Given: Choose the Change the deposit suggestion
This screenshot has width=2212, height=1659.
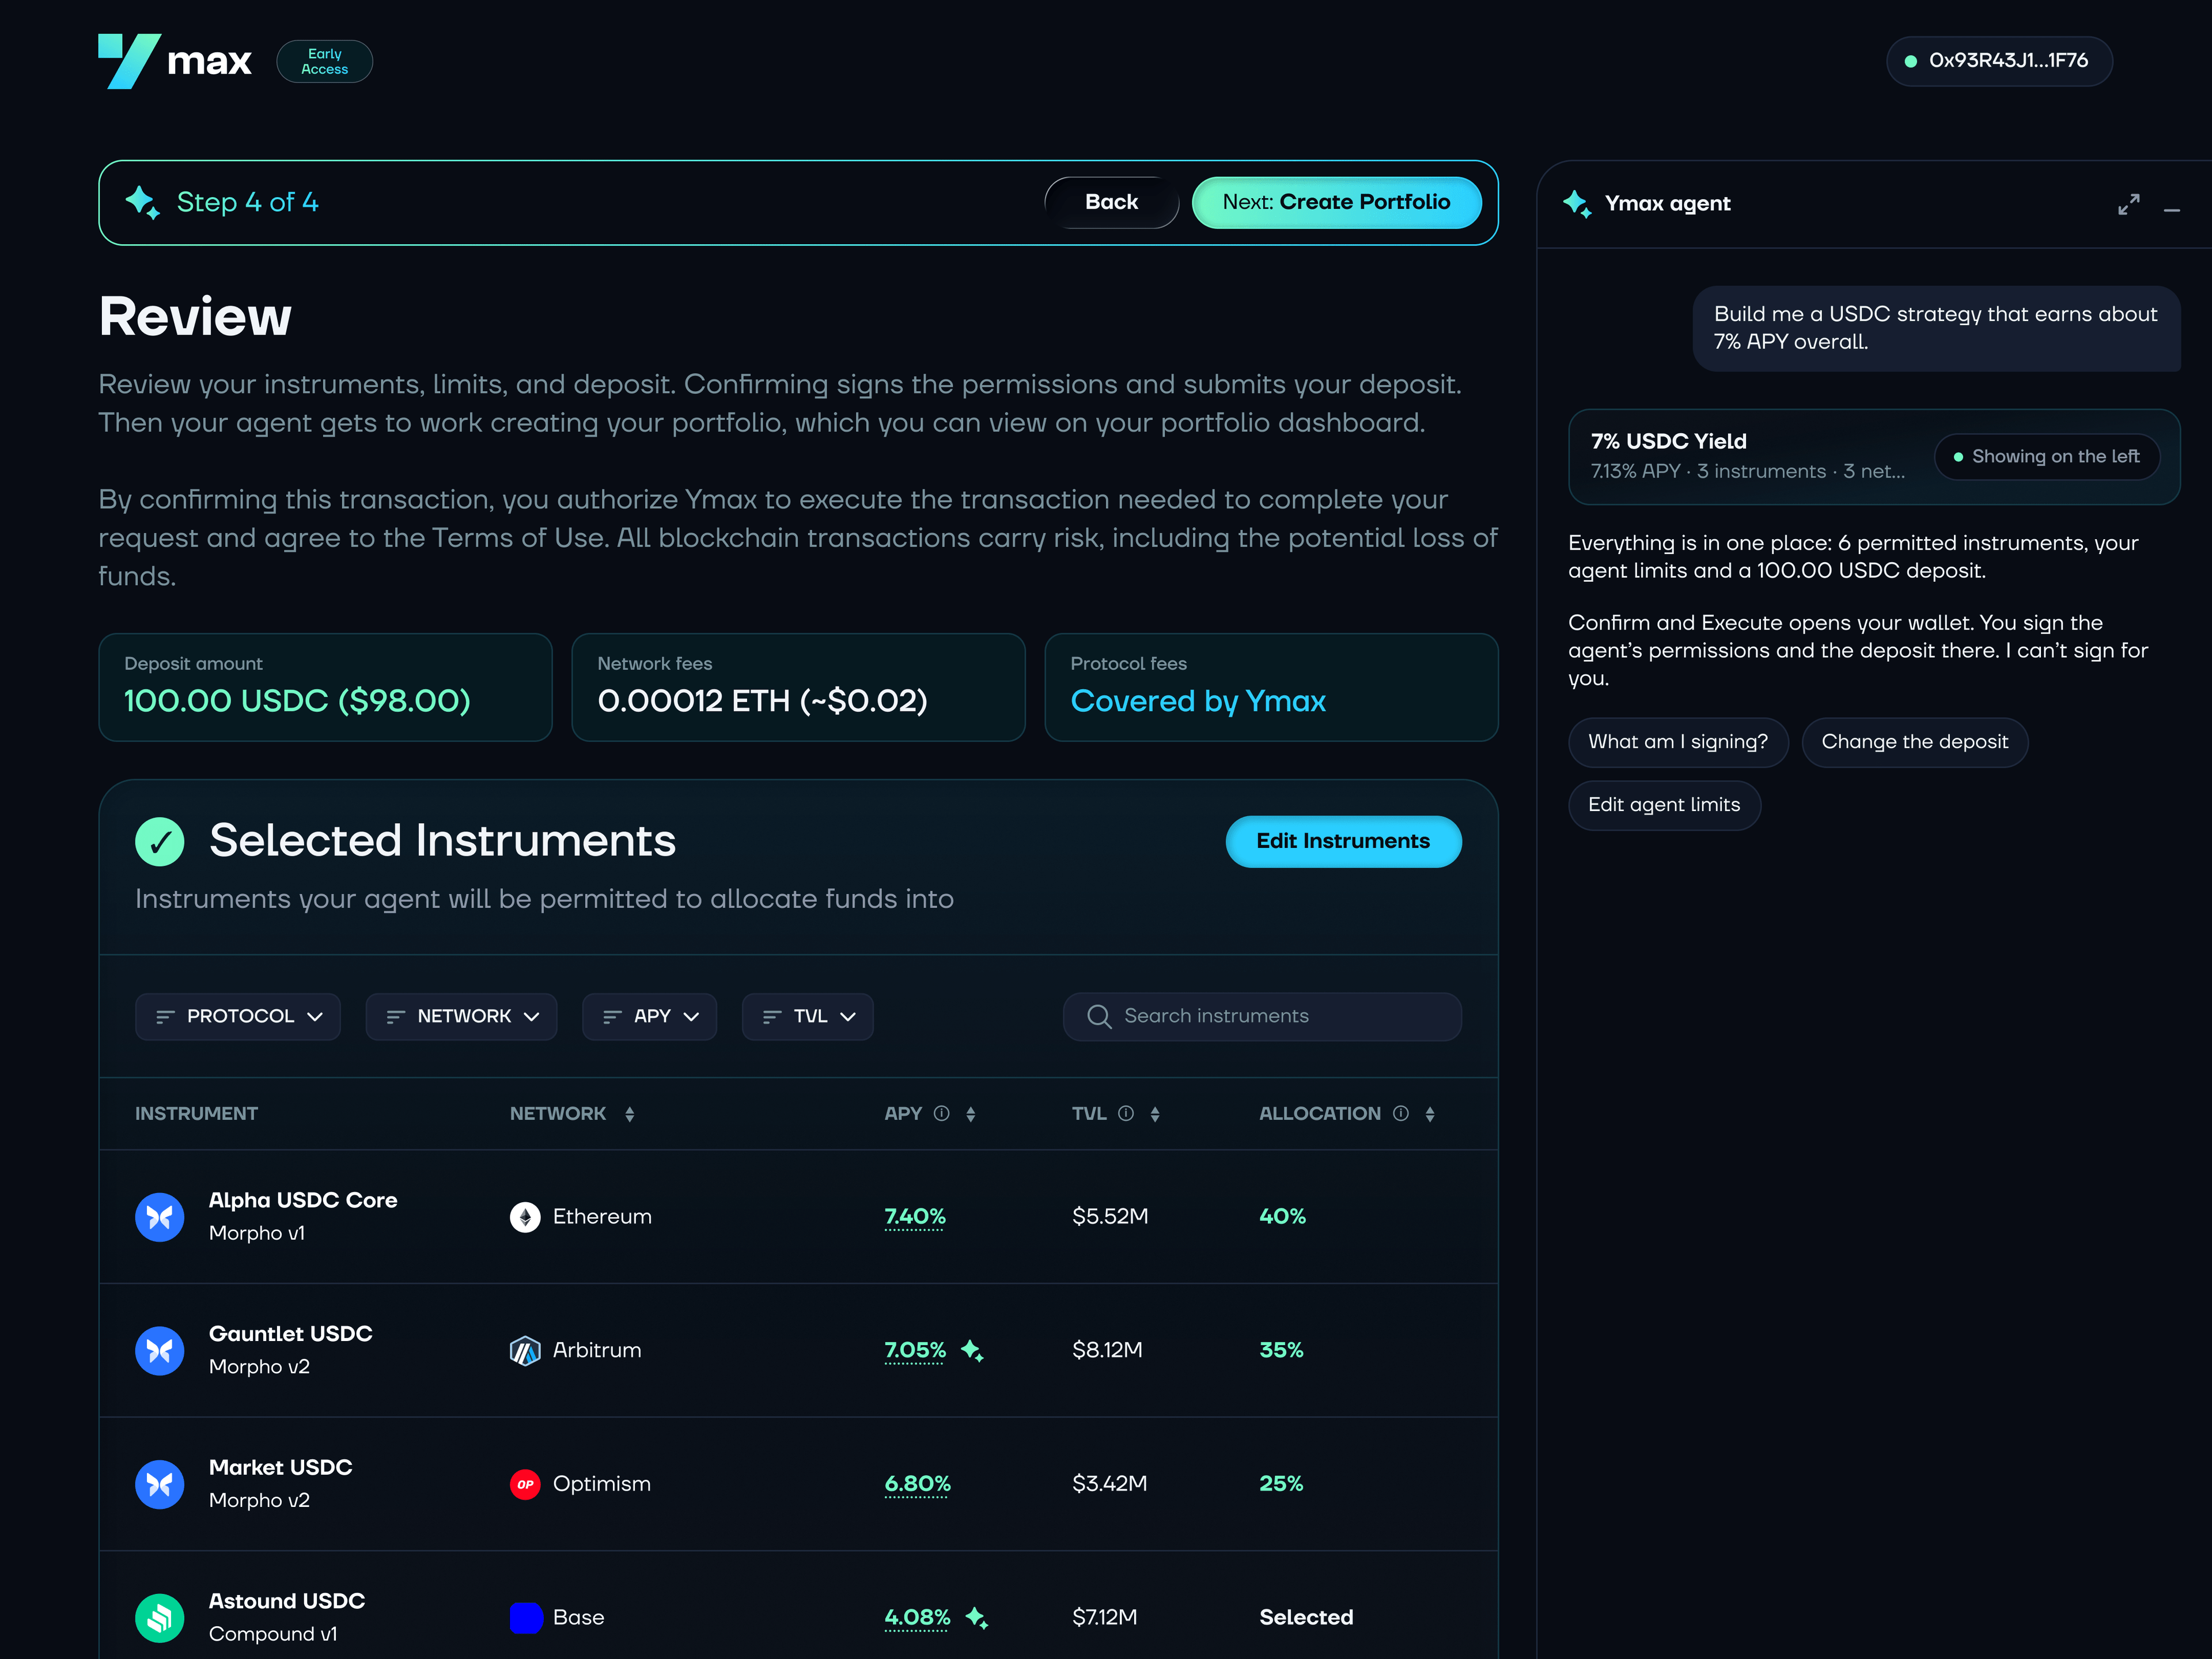Looking at the screenshot, I should (1914, 742).
